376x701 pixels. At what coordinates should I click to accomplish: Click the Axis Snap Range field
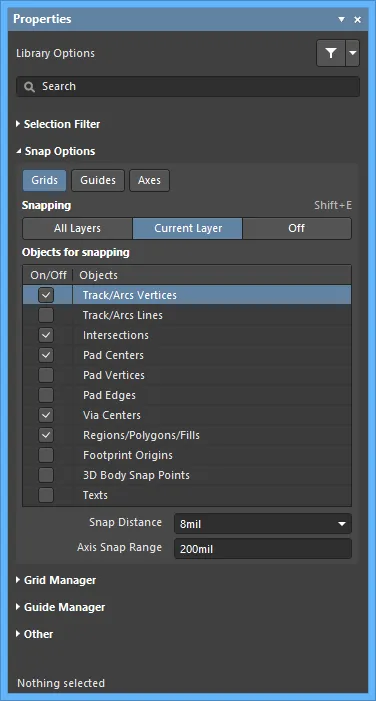[263, 549]
